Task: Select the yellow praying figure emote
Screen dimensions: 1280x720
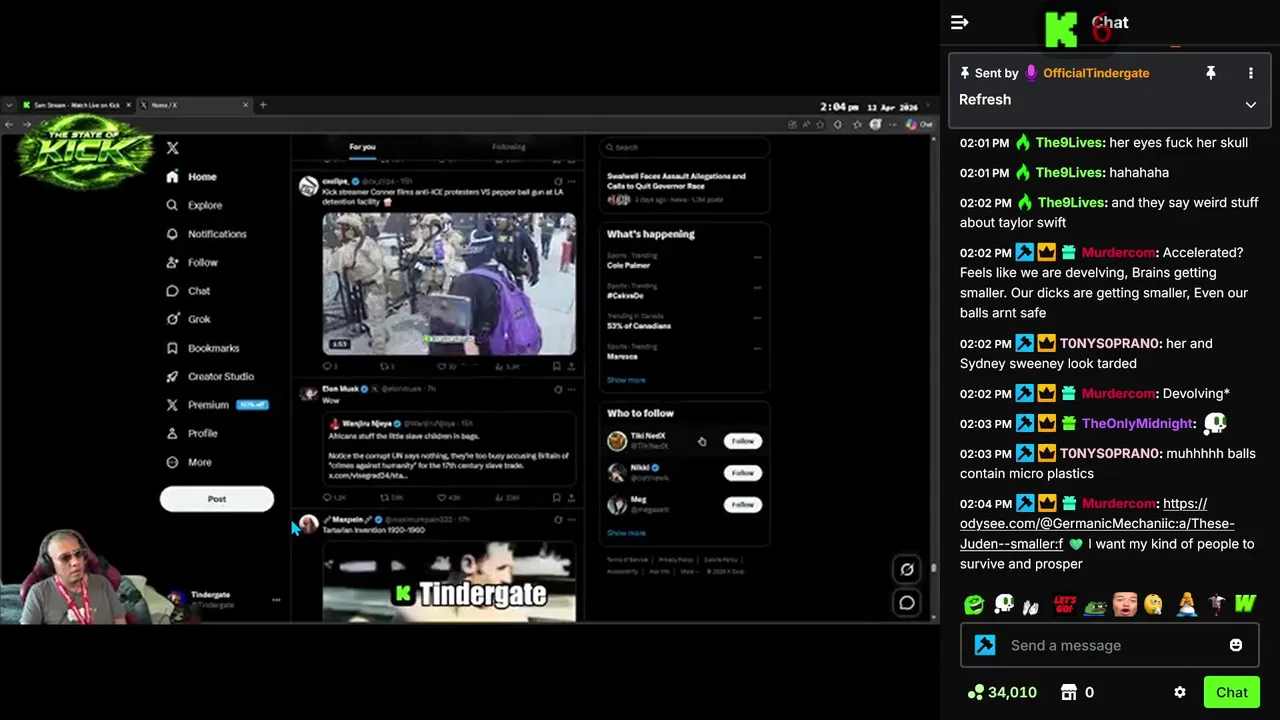Action: click(x=1184, y=604)
